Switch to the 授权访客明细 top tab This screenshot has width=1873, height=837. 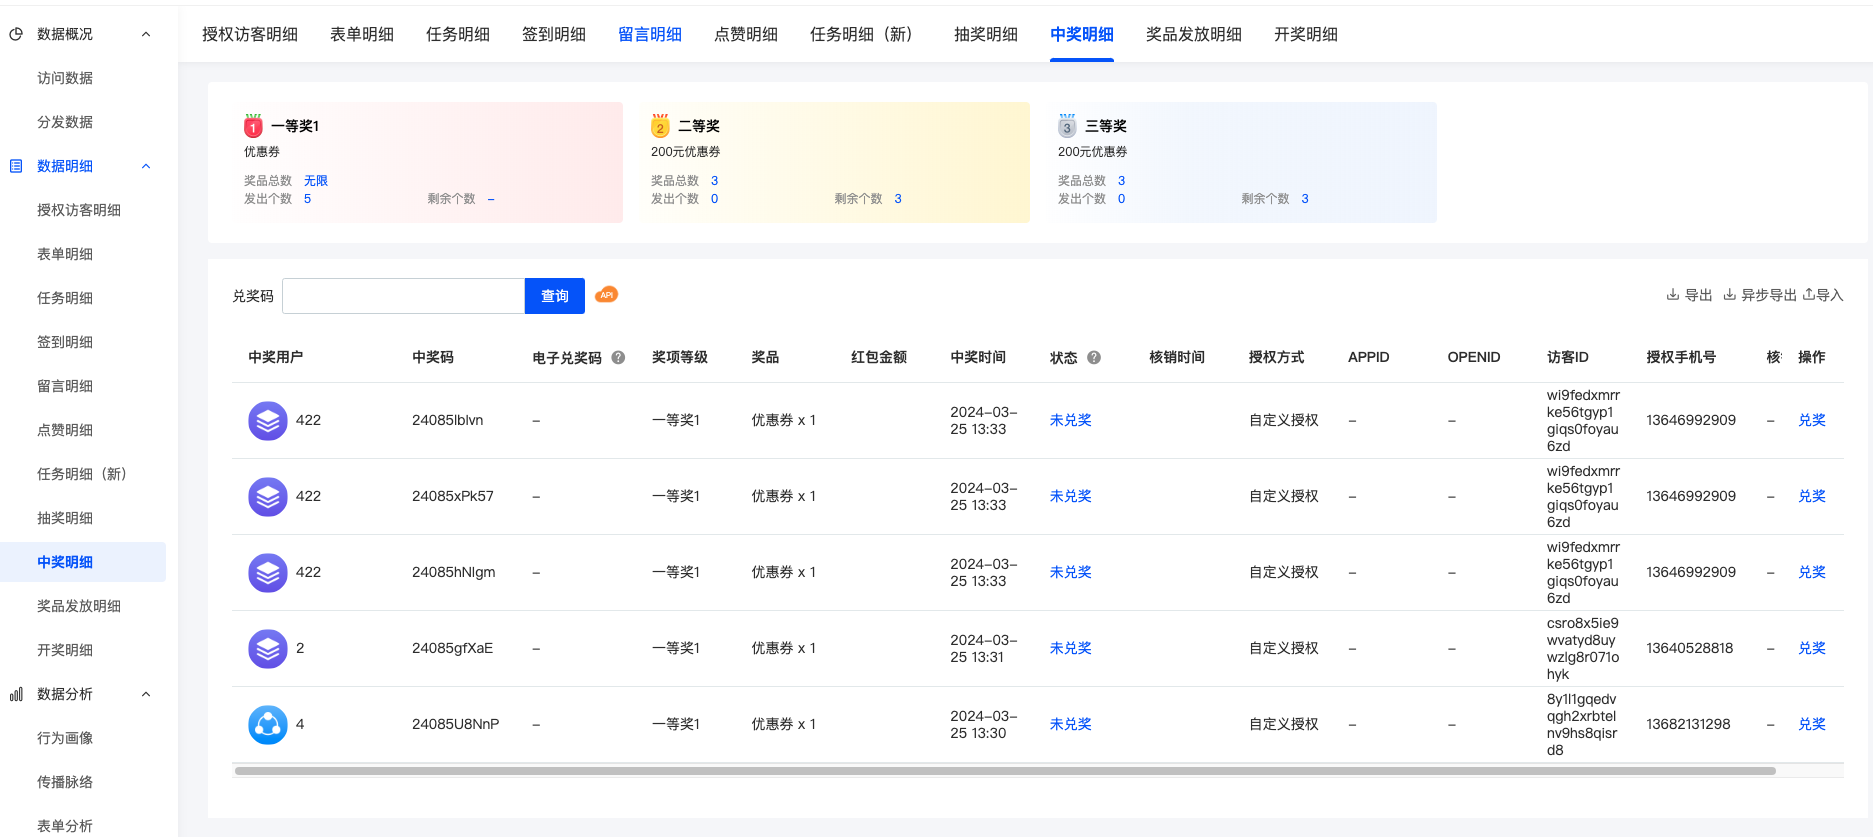click(250, 35)
